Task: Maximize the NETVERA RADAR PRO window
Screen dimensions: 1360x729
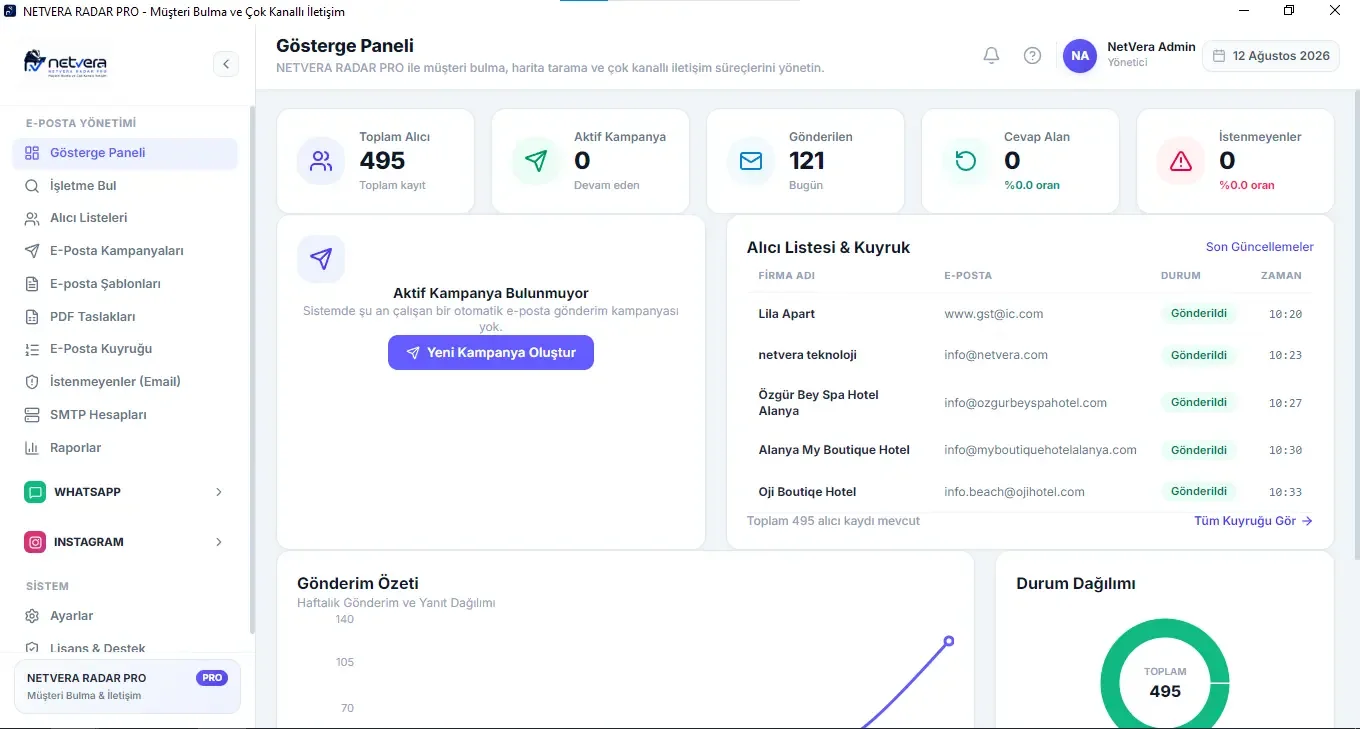Action: tap(1289, 11)
